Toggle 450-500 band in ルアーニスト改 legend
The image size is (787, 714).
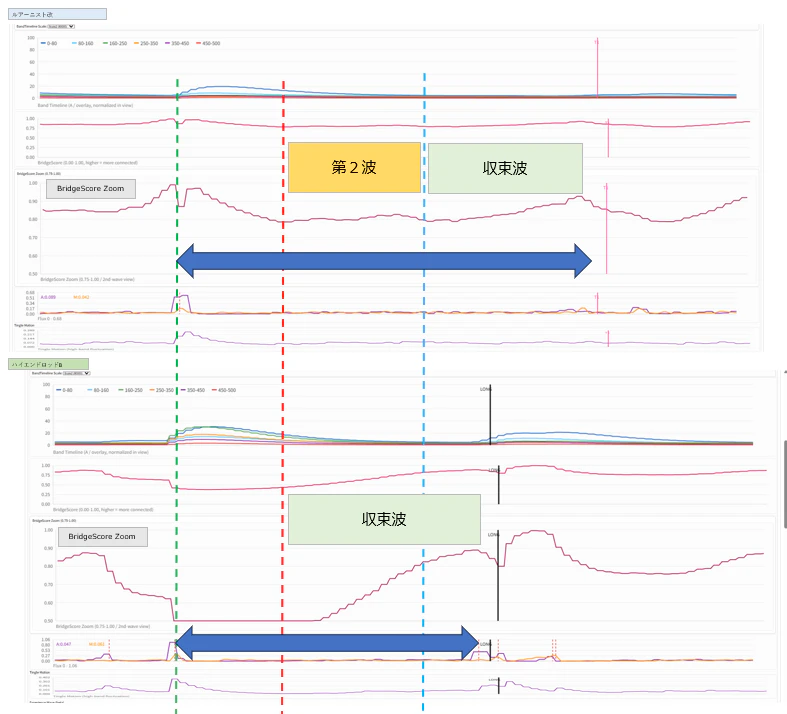[208, 43]
